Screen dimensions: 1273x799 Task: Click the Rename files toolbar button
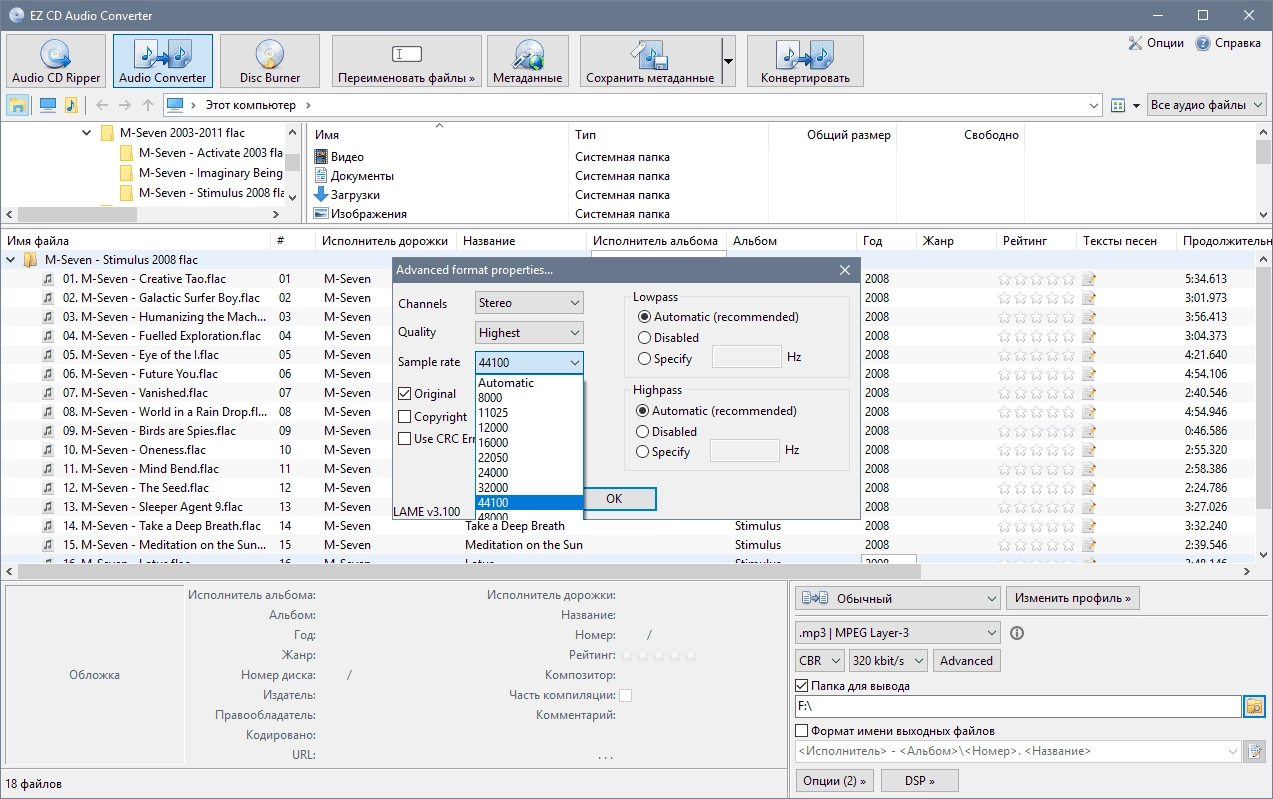click(407, 61)
